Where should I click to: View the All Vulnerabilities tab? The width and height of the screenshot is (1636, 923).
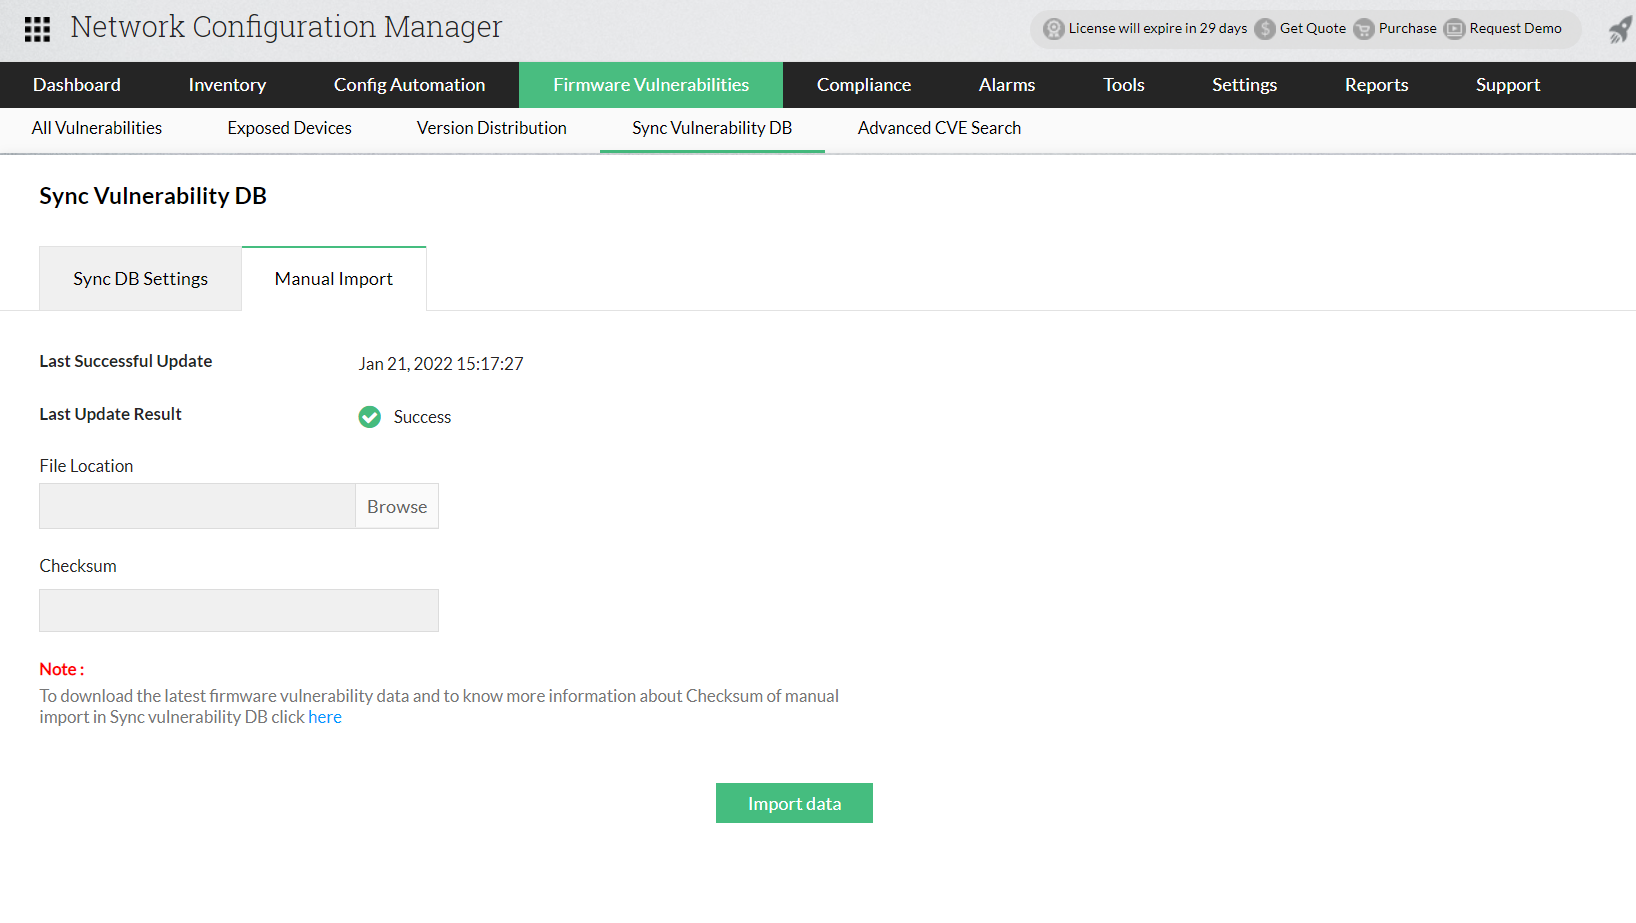point(96,128)
